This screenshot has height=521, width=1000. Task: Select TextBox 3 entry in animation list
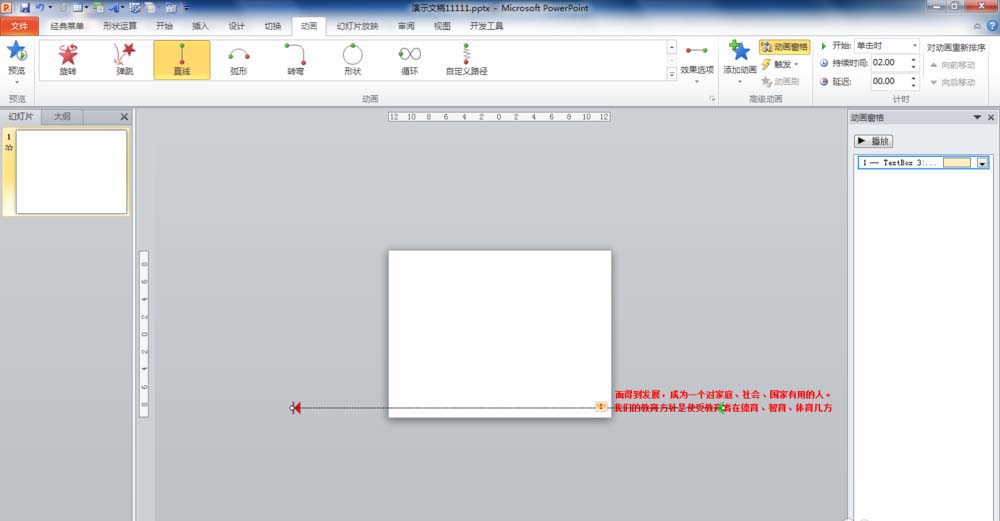click(923, 163)
